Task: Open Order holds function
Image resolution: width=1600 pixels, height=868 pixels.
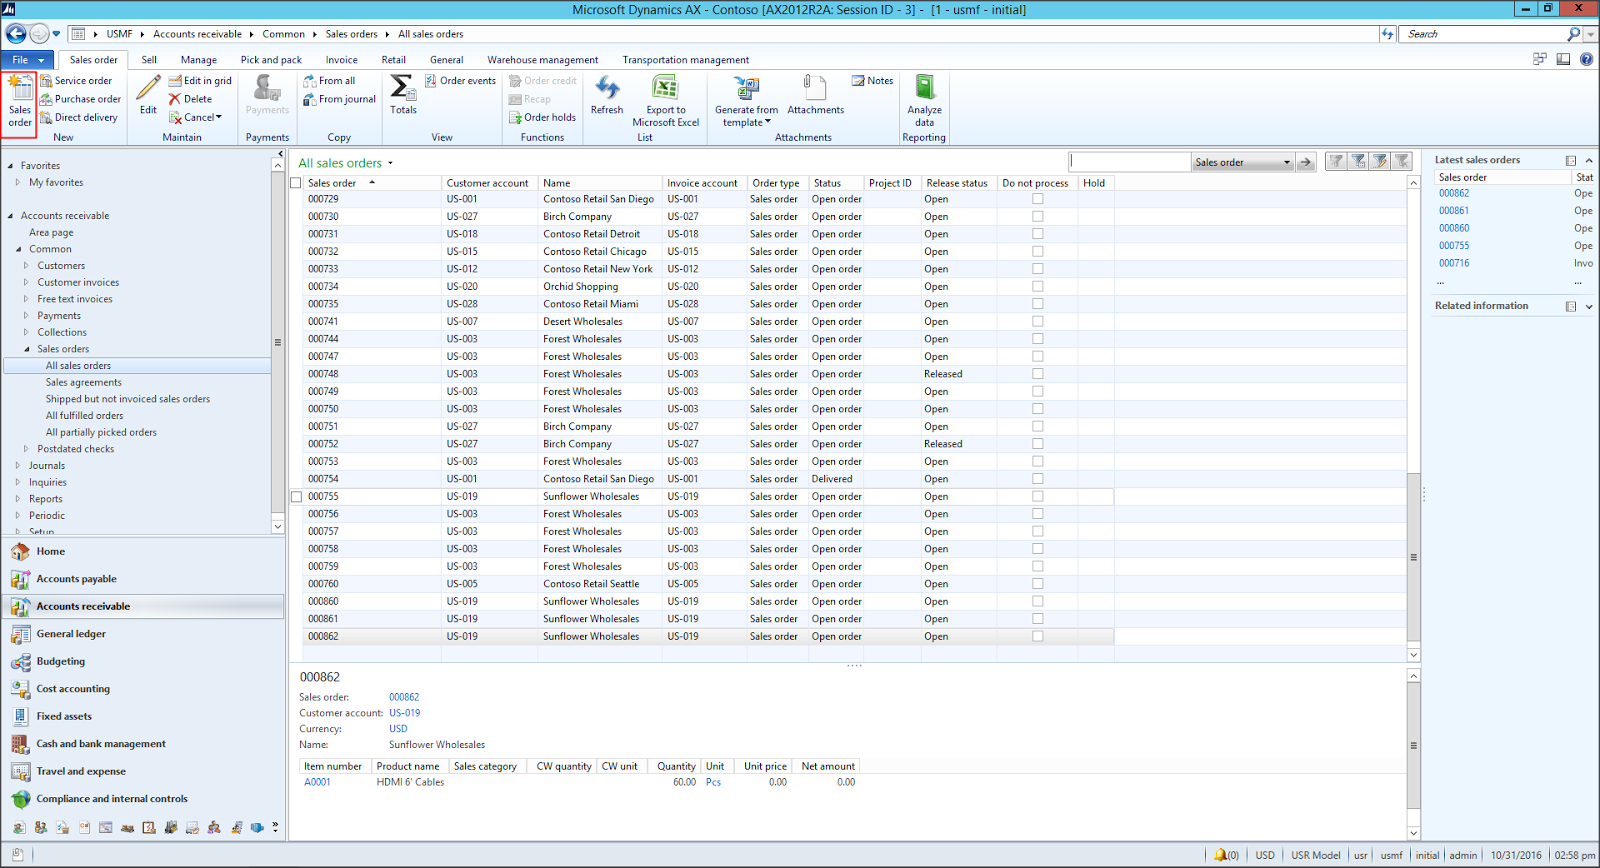Action: pos(542,117)
